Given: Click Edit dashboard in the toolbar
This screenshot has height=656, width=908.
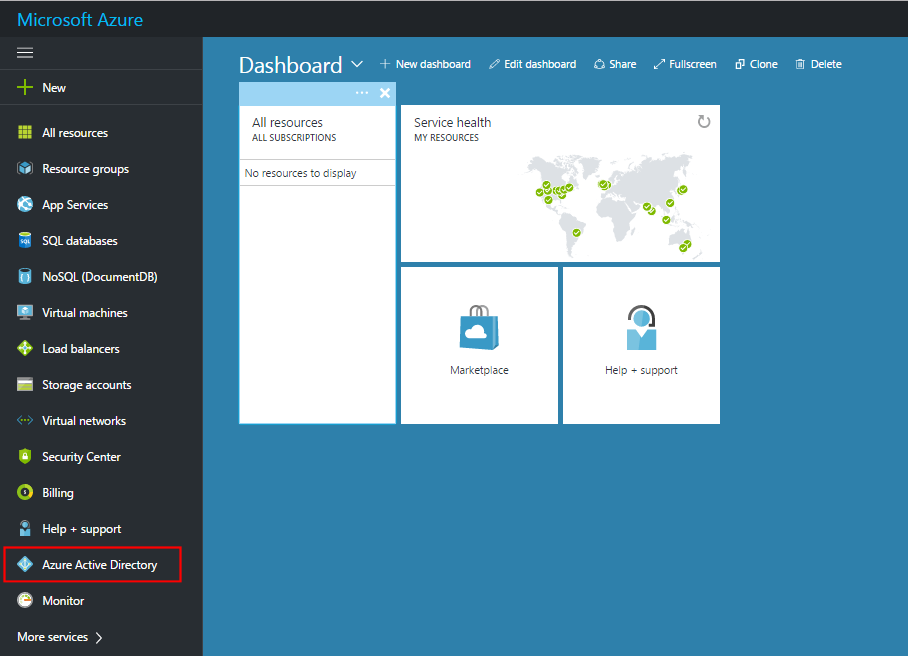Looking at the screenshot, I should point(532,63).
